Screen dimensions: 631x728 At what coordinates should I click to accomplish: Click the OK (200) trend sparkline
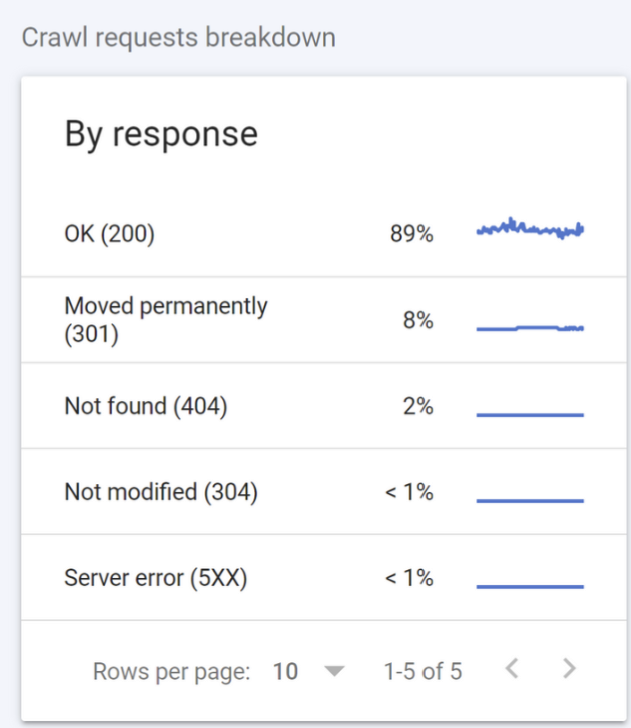point(530,228)
